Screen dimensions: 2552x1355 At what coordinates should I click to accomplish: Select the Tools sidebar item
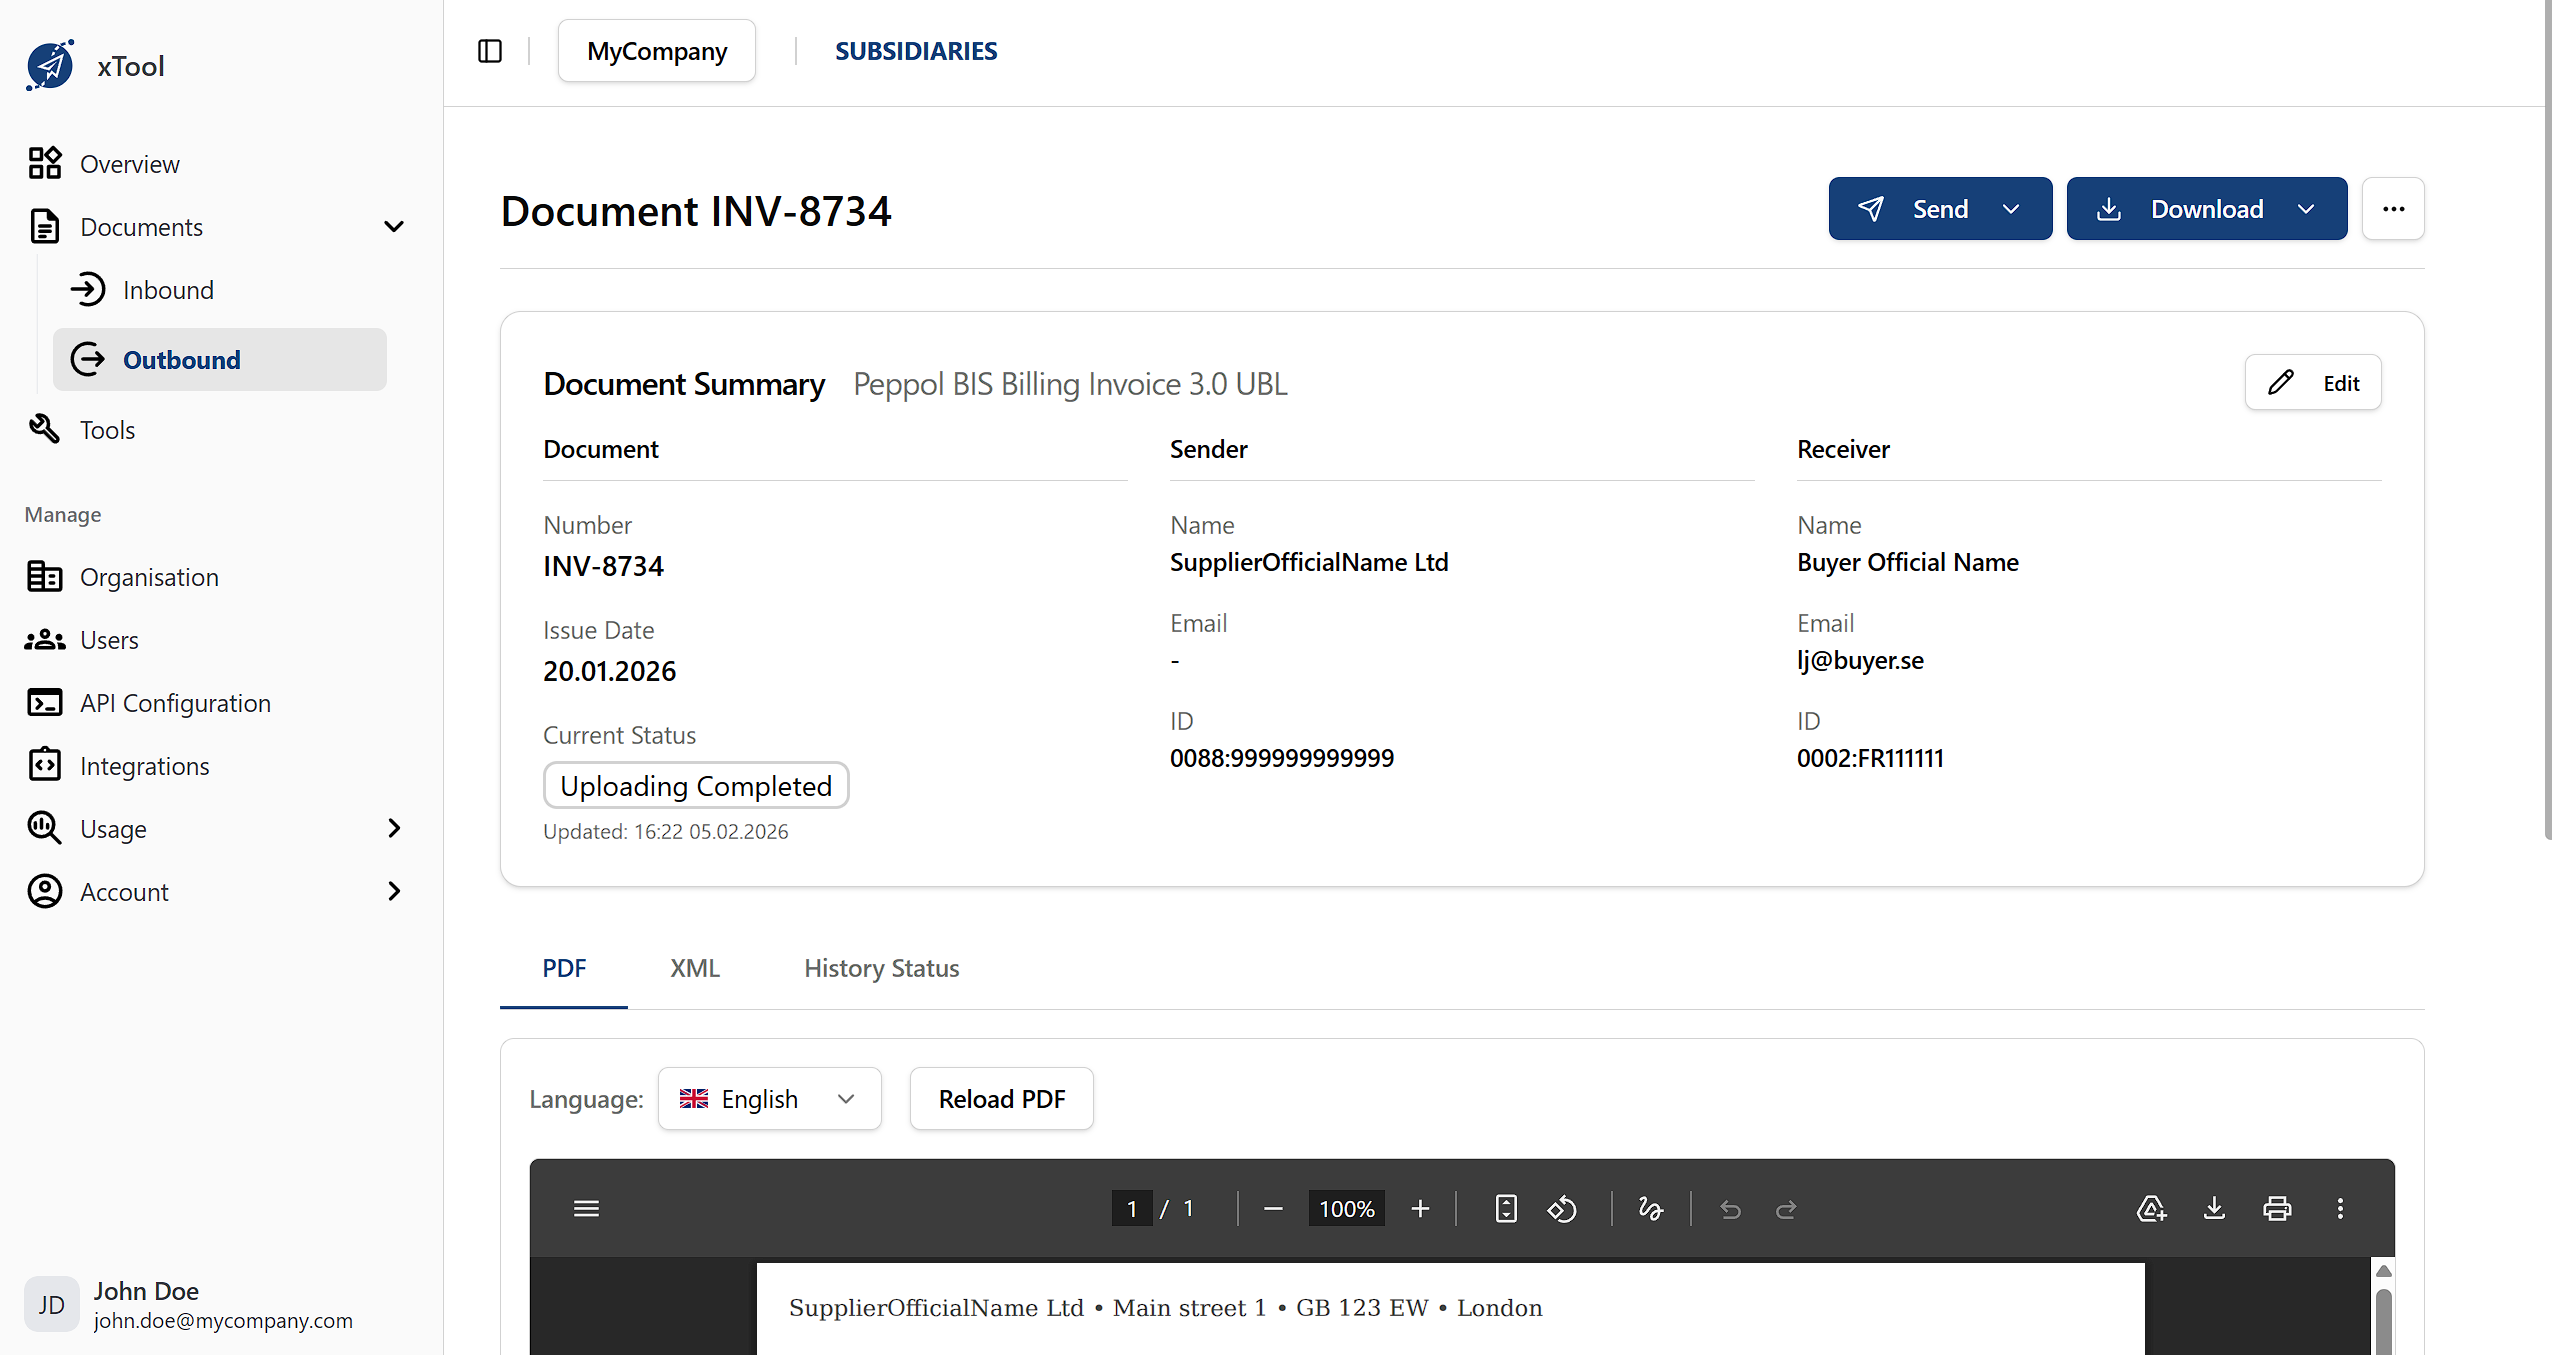(107, 429)
